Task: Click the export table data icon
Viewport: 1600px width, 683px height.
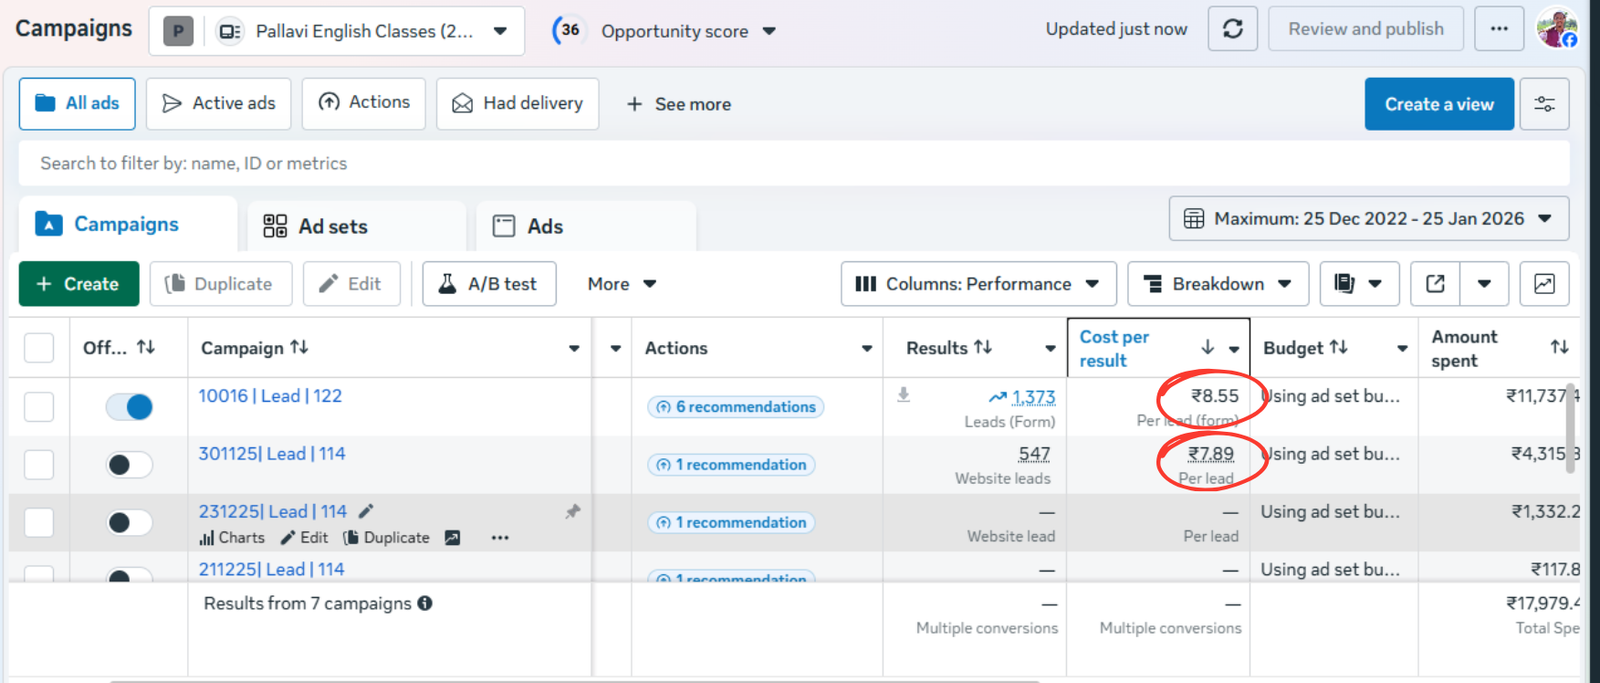Action: (x=1435, y=284)
